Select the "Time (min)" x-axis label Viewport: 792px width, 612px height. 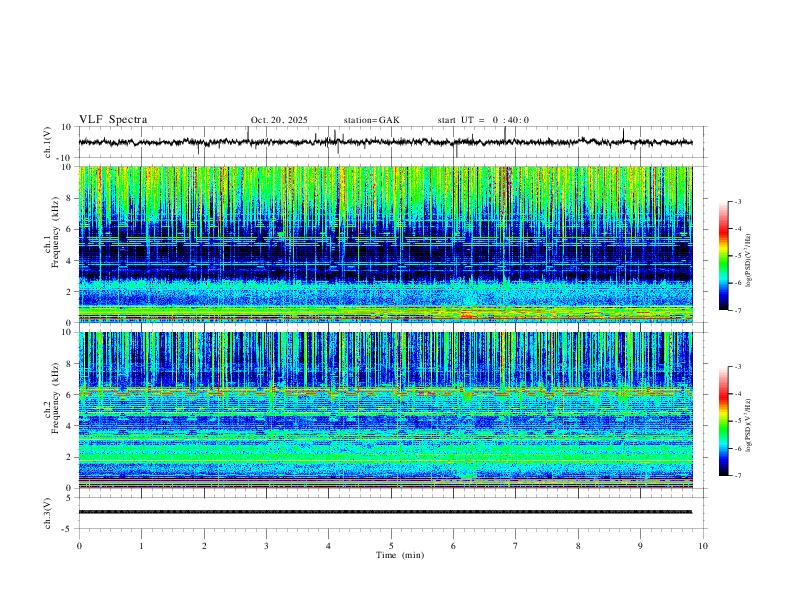[x=400, y=555]
